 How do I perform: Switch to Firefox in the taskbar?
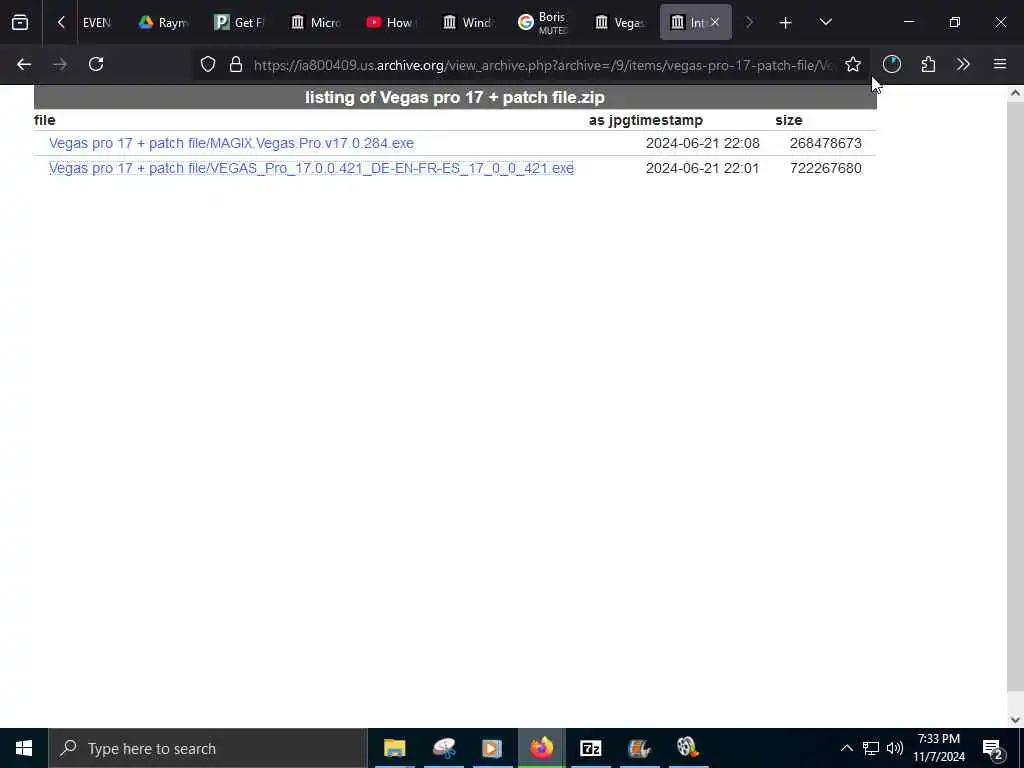[541, 748]
